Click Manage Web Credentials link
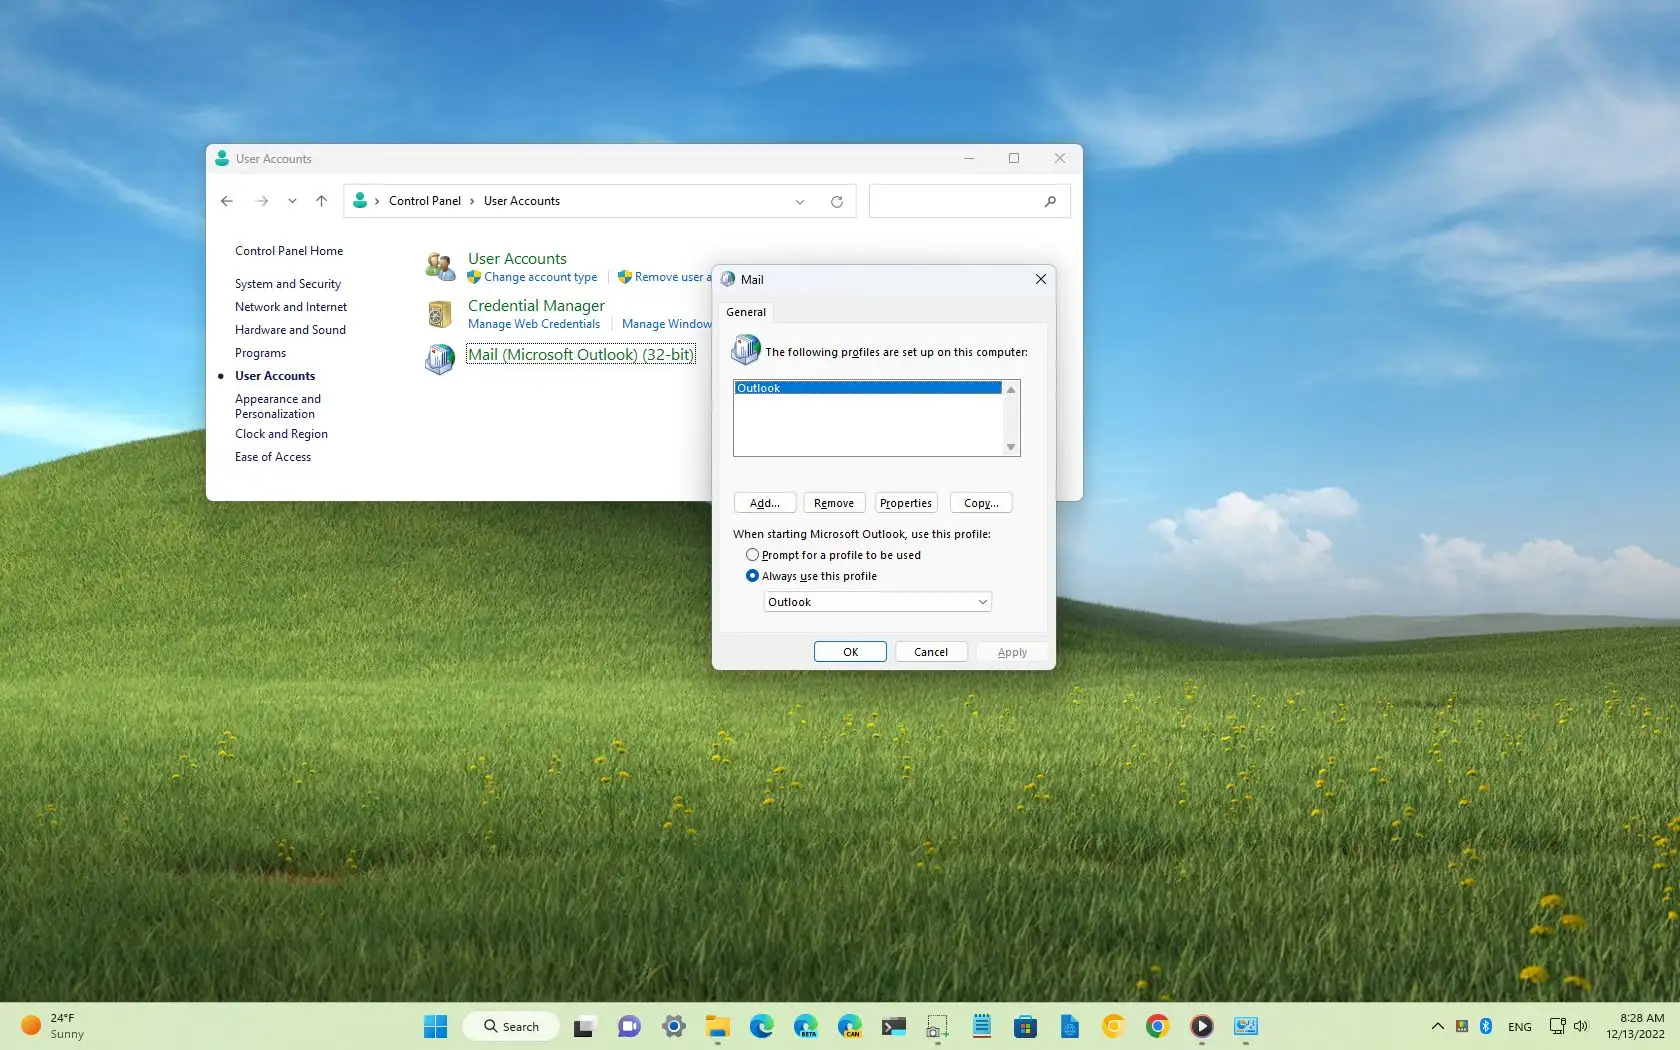1680x1050 pixels. (534, 324)
